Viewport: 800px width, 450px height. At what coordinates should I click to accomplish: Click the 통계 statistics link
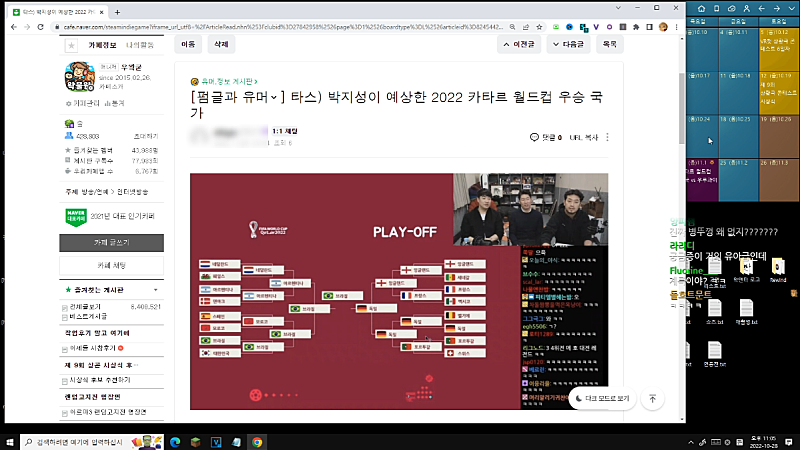tap(115, 103)
